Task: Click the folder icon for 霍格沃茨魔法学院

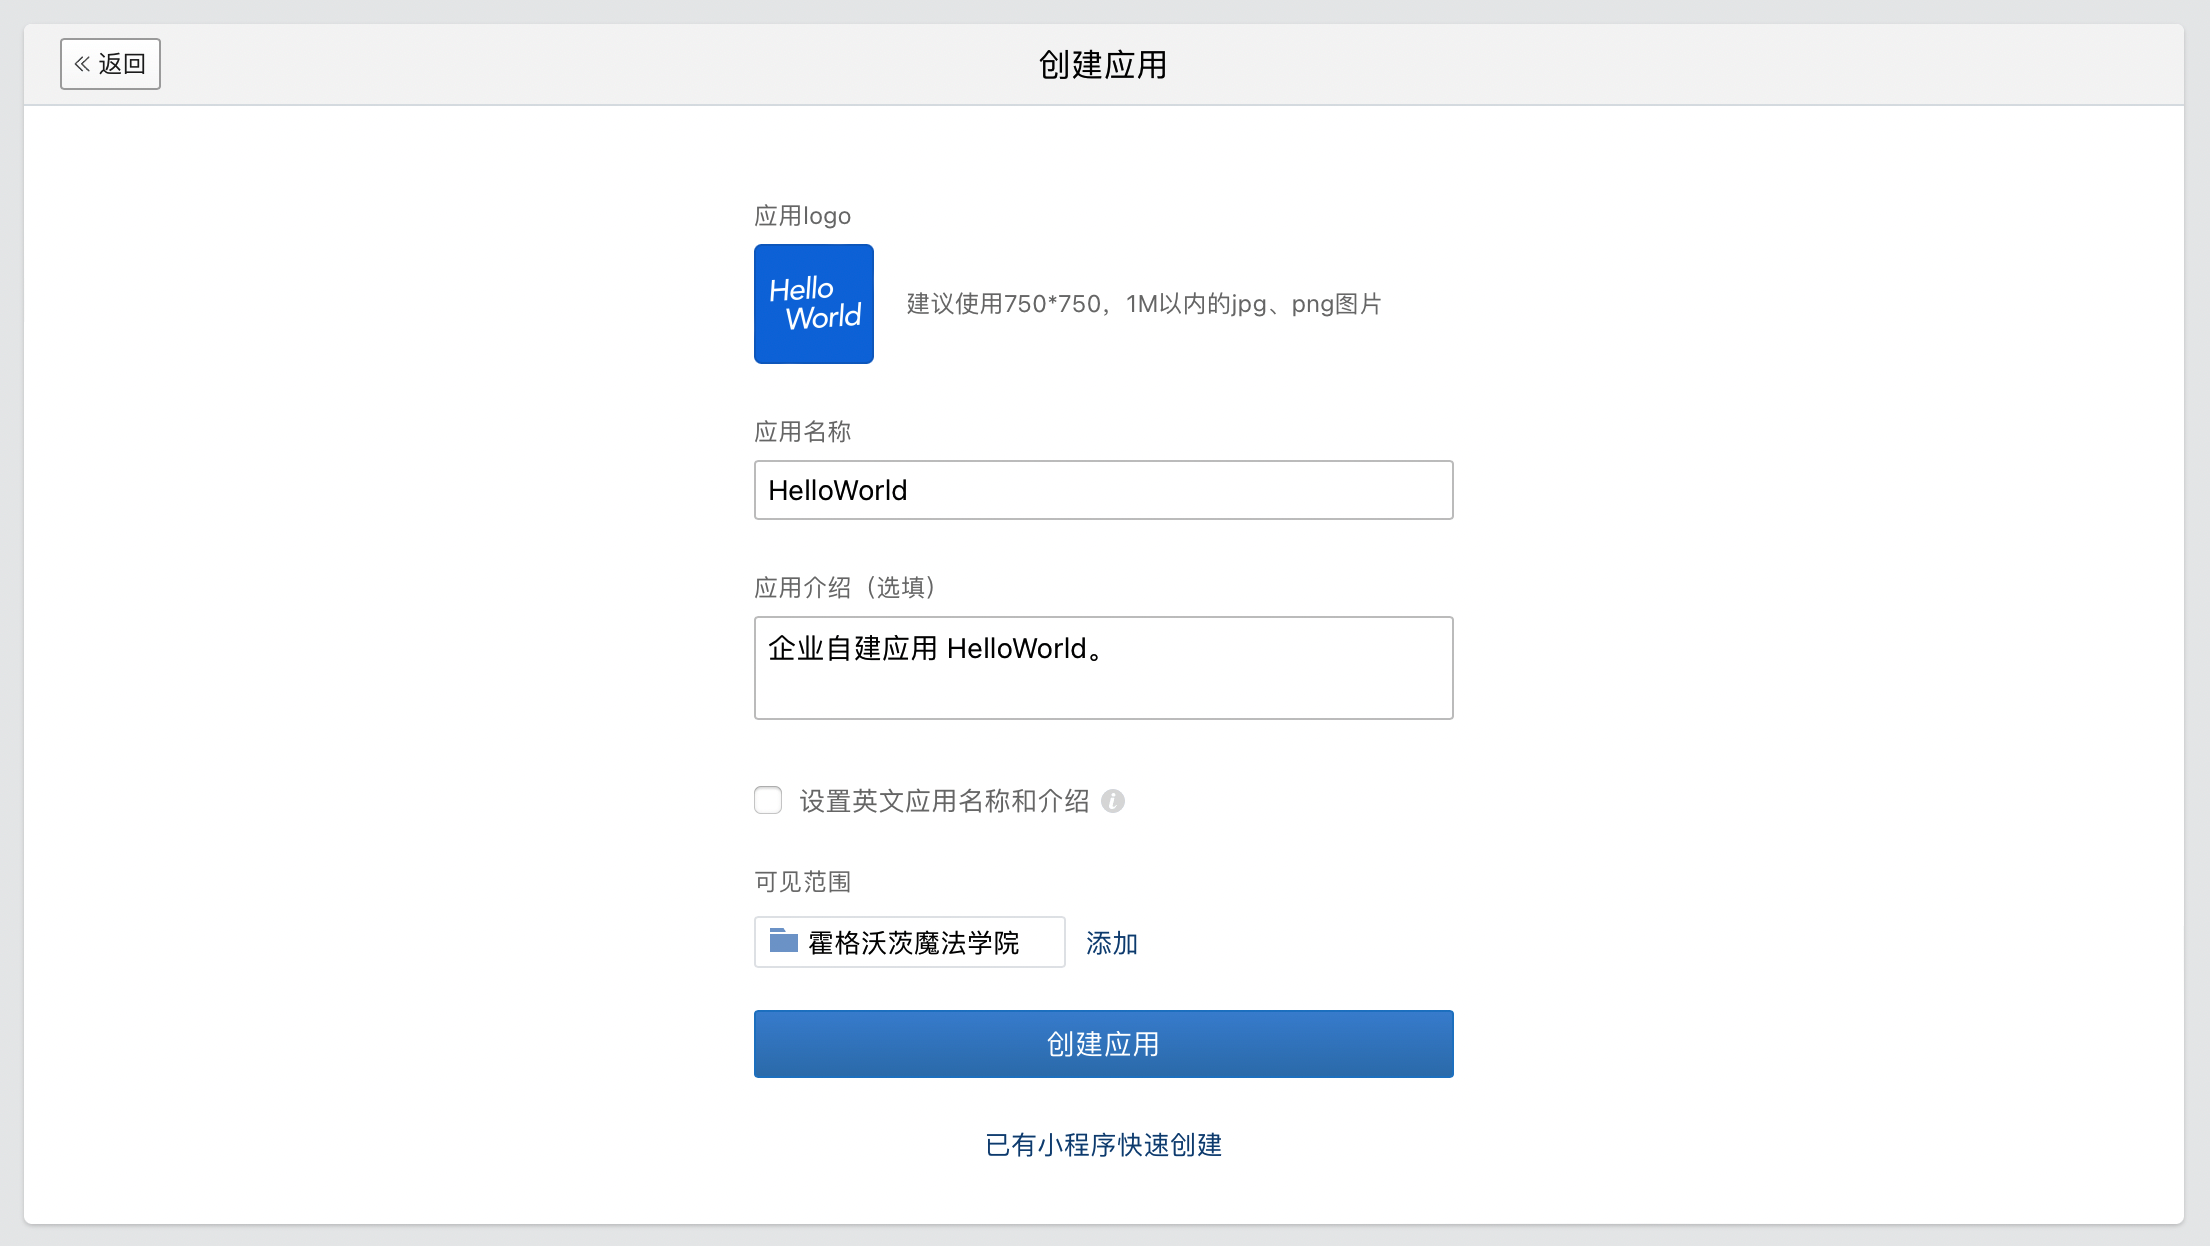Action: pyautogui.click(x=783, y=941)
